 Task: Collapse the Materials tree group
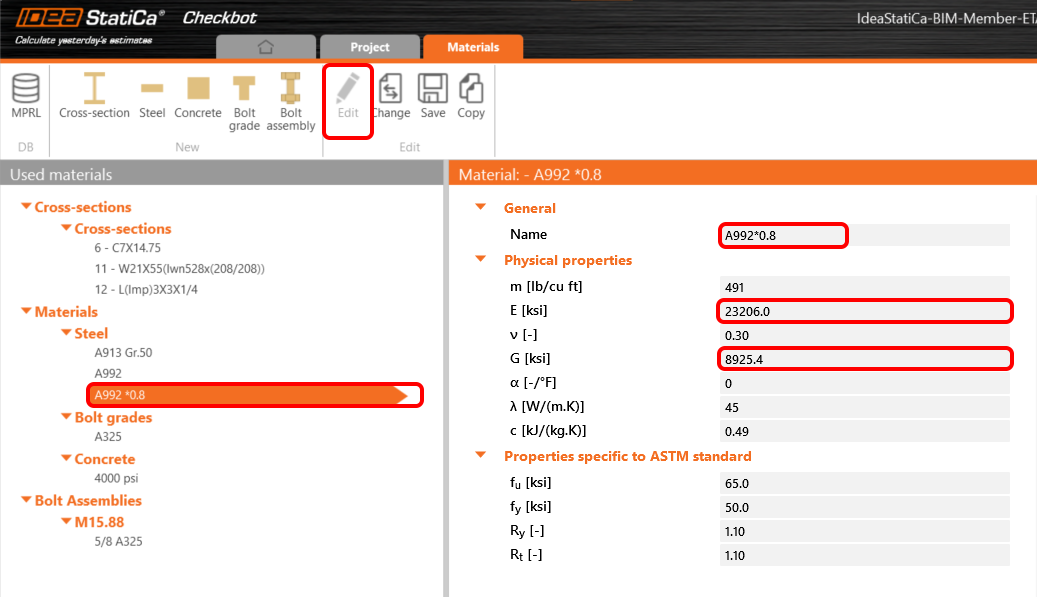pos(26,311)
